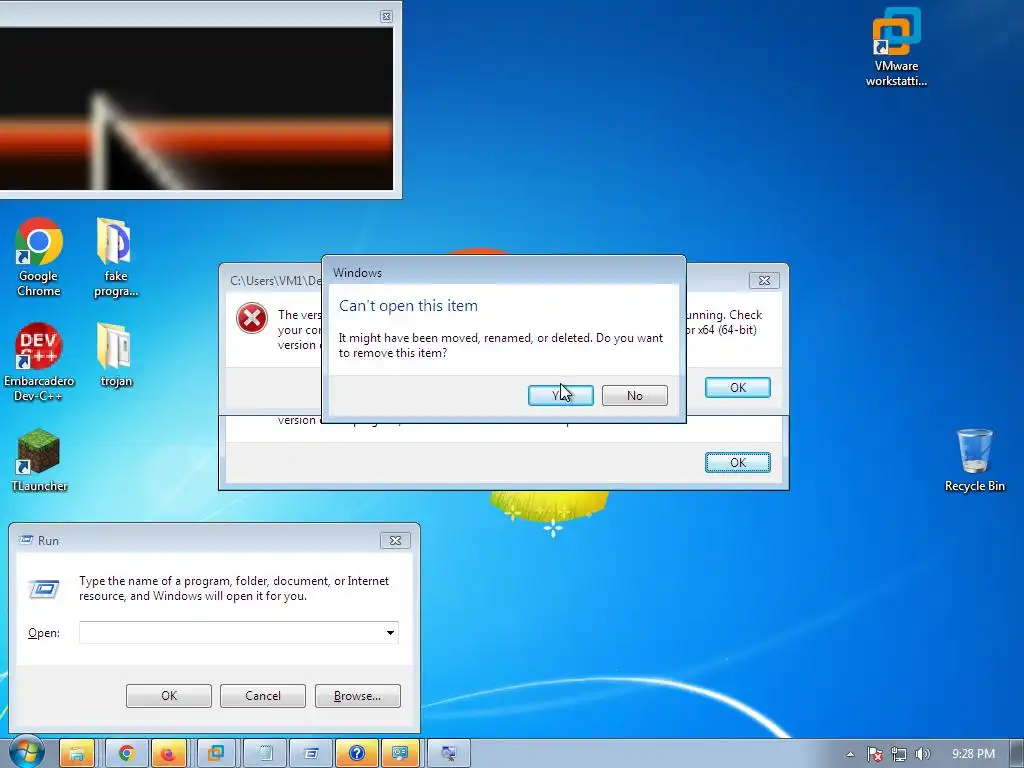
Task: Close the window showing the orange streak image
Action: click(x=386, y=16)
